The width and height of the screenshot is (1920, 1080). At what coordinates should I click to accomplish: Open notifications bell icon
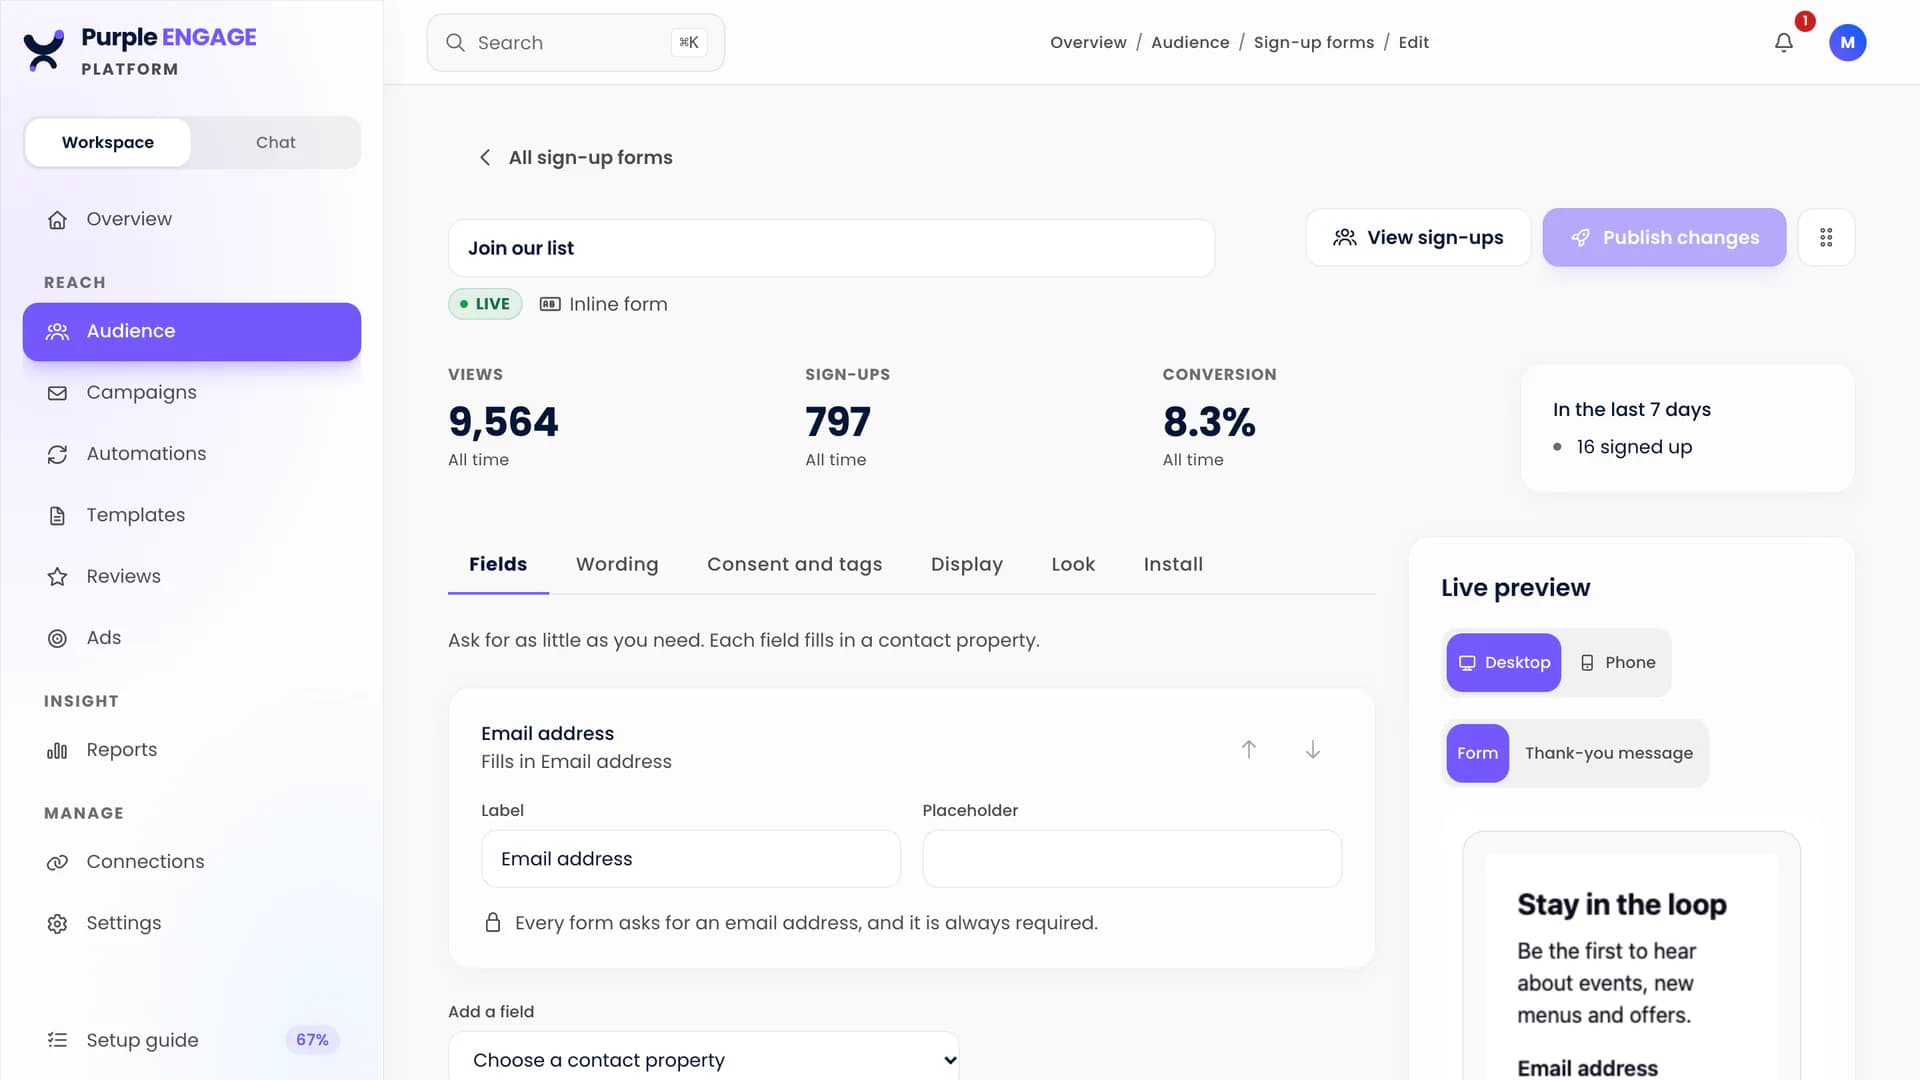pos(1784,43)
